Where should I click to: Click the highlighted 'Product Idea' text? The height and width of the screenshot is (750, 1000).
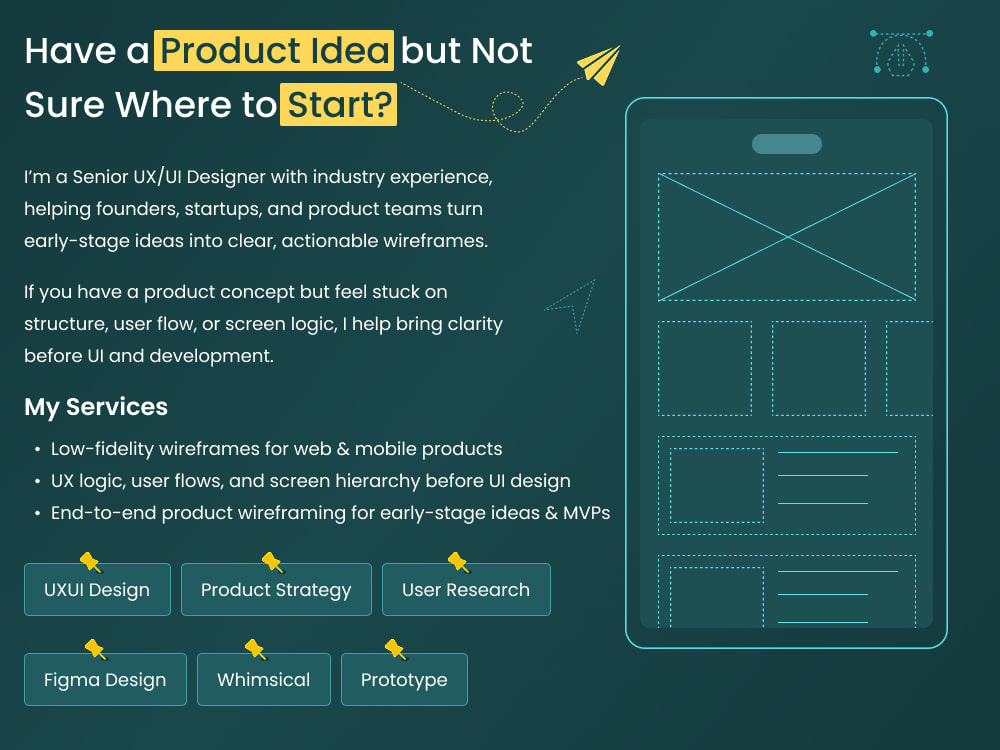(274, 50)
